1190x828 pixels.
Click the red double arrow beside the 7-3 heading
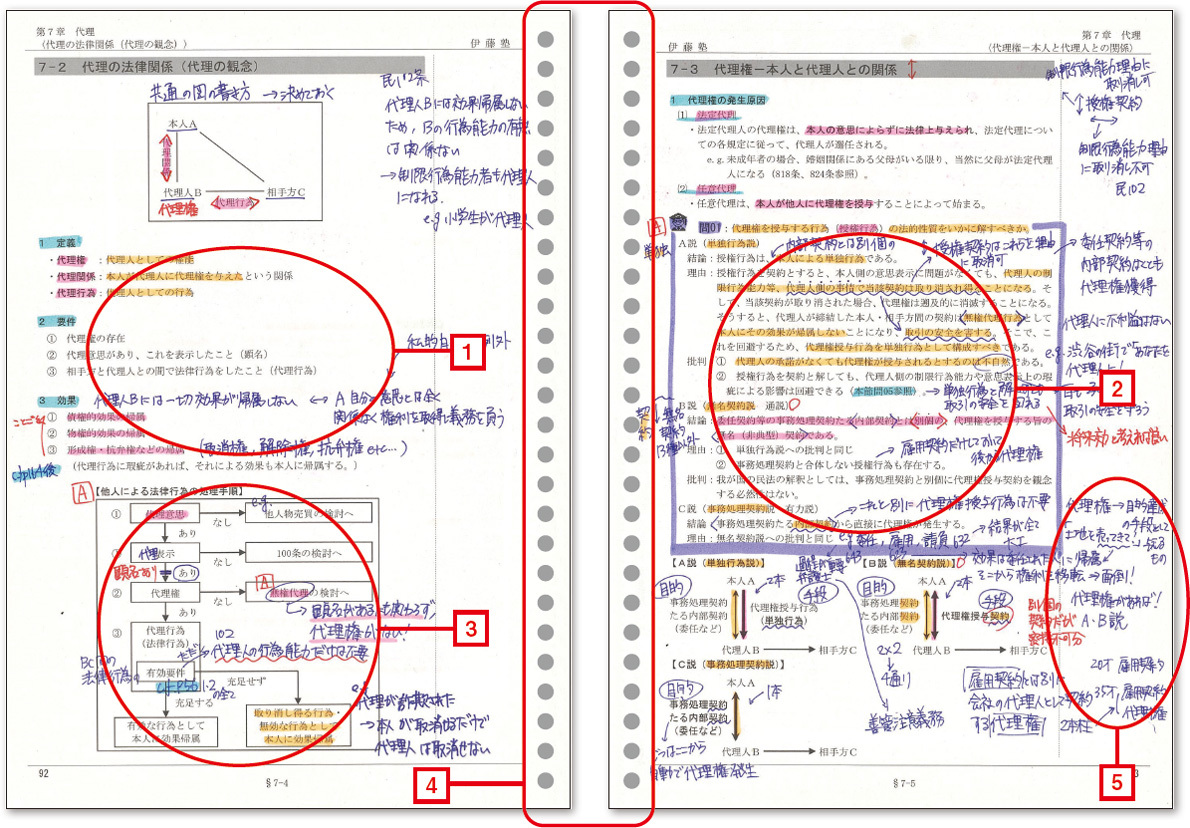(x=911, y=69)
